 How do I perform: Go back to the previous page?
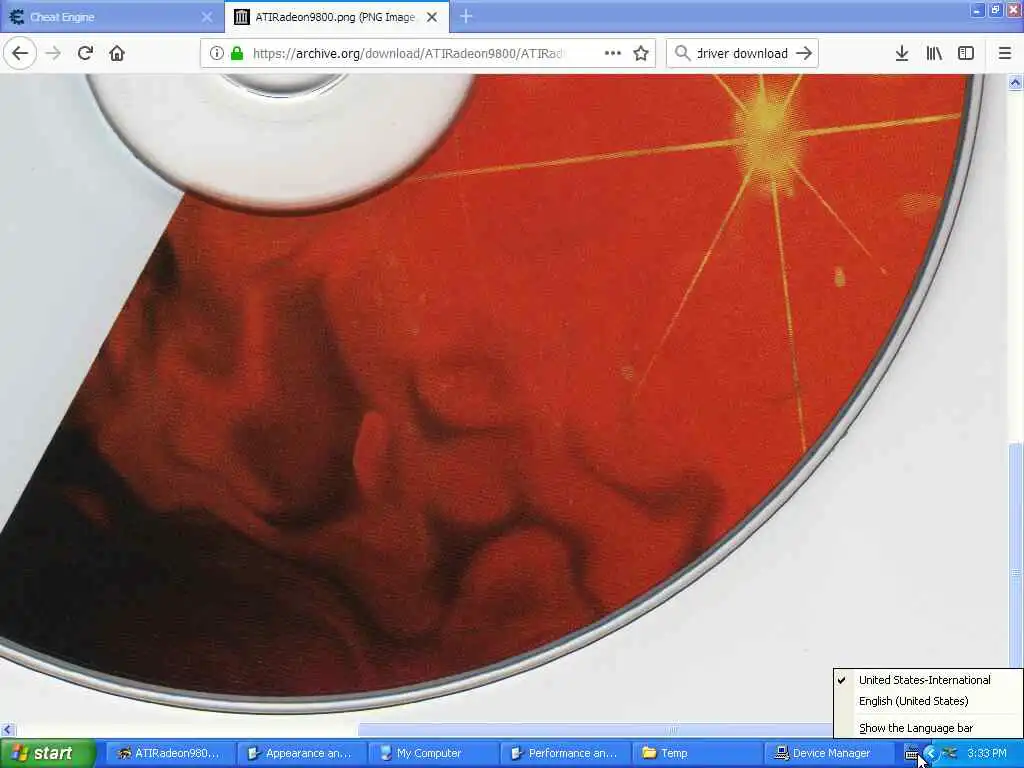(x=20, y=54)
